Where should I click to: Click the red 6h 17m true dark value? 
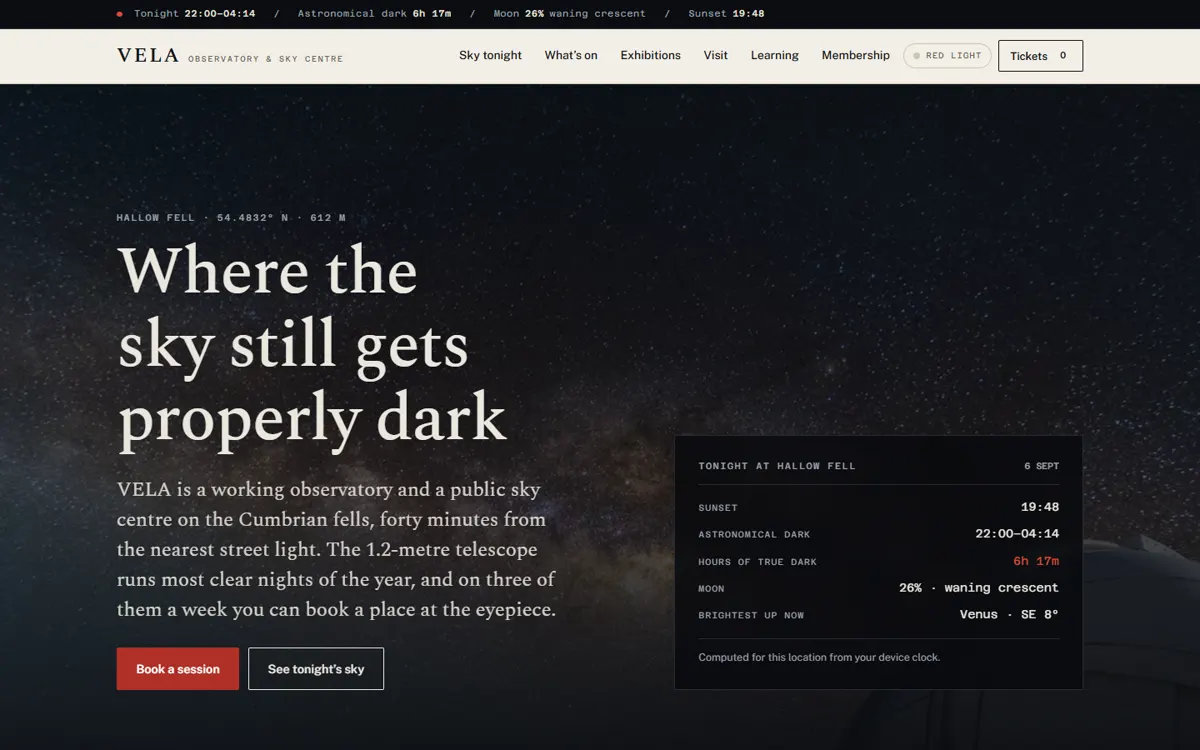[1036, 561]
